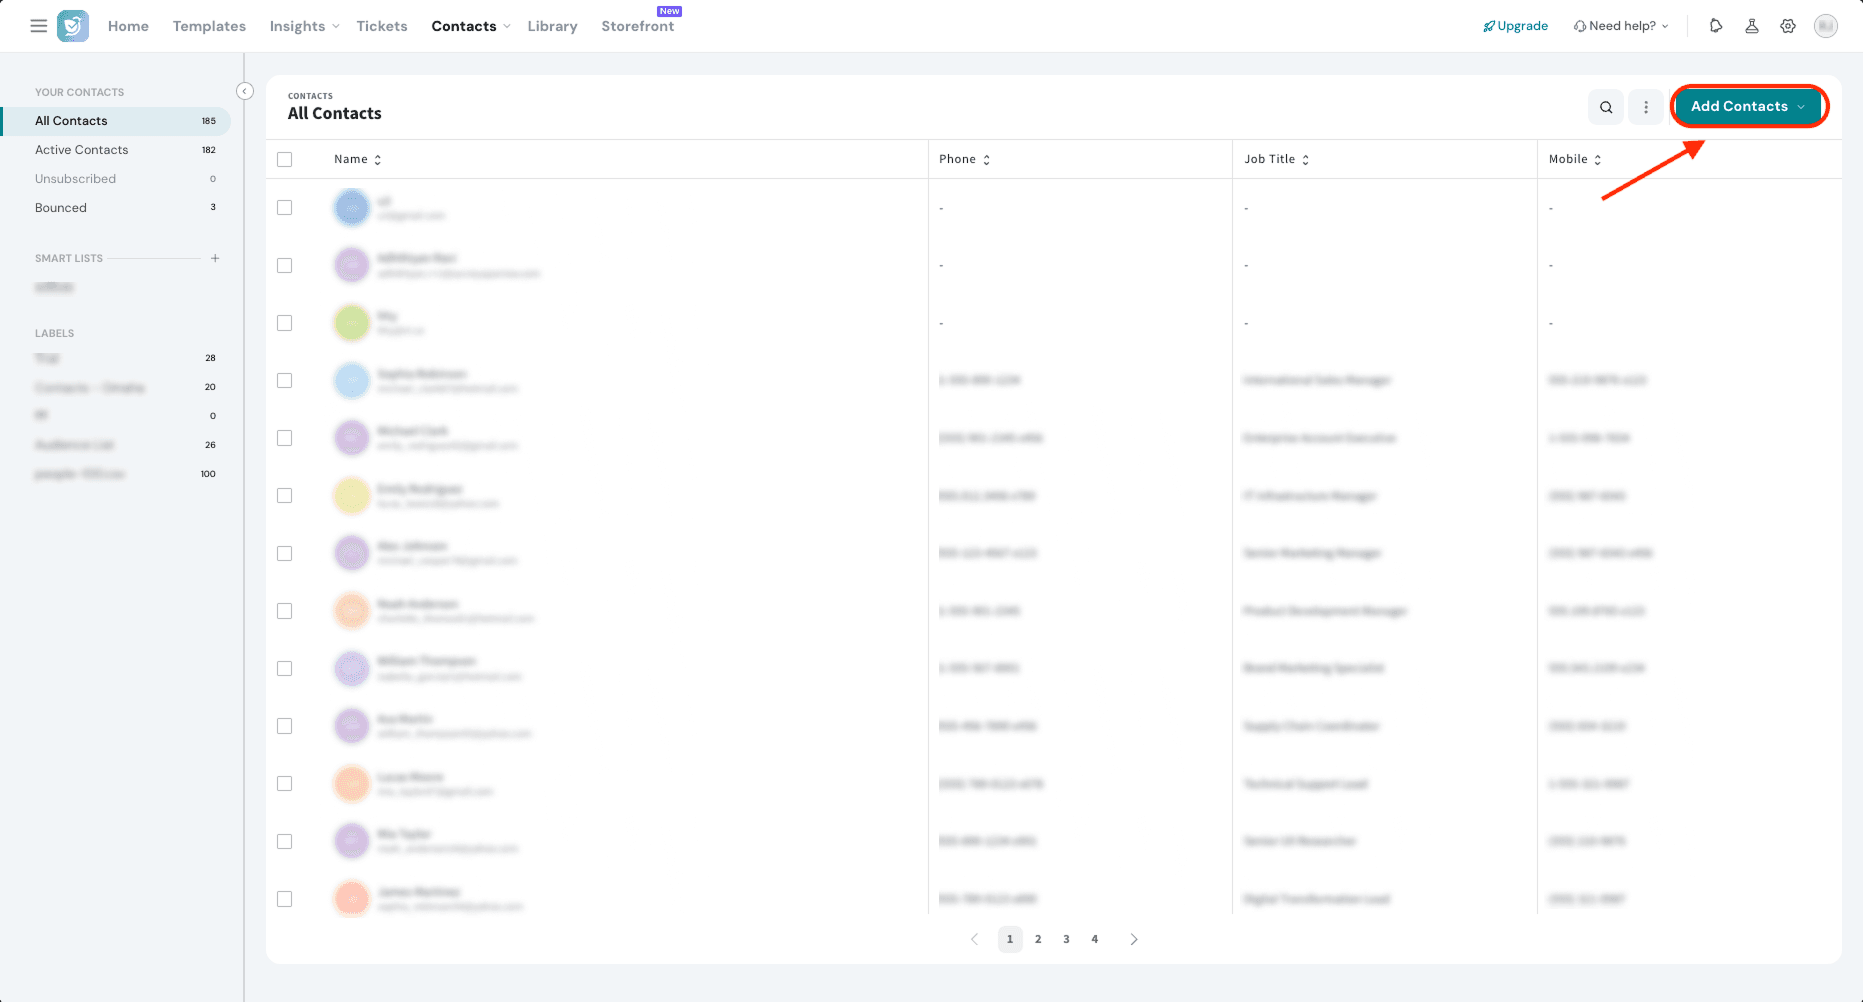Expand the Add Contacts dropdown button
Viewport: 1863px width, 1002px height.
tap(1747, 107)
